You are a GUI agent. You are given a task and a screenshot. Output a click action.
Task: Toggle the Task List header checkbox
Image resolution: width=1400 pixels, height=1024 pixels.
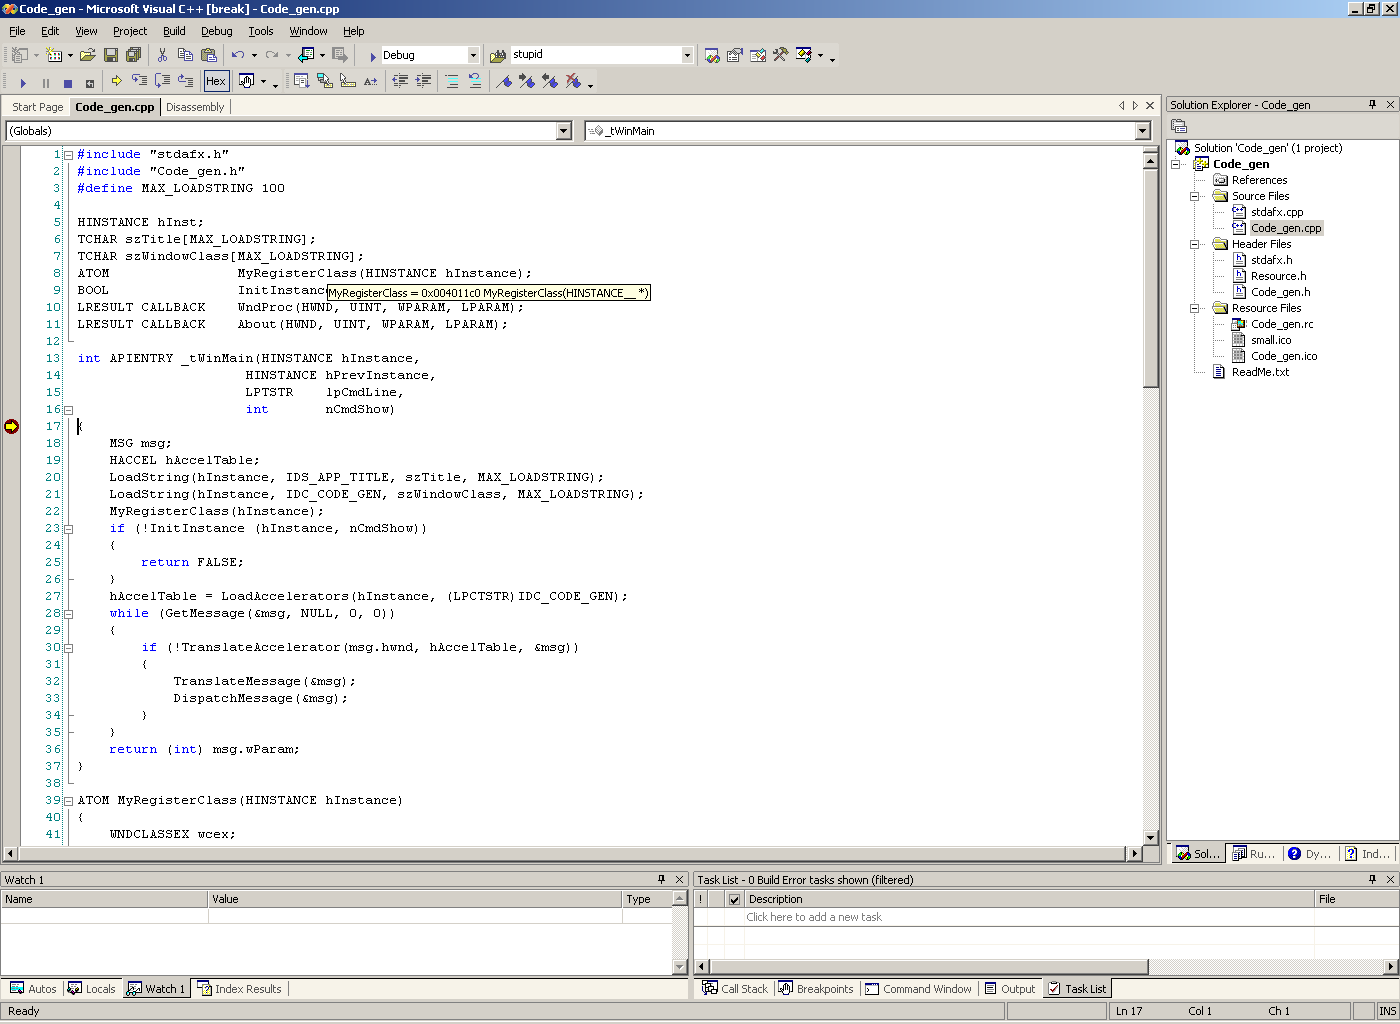pyautogui.click(x=734, y=899)
